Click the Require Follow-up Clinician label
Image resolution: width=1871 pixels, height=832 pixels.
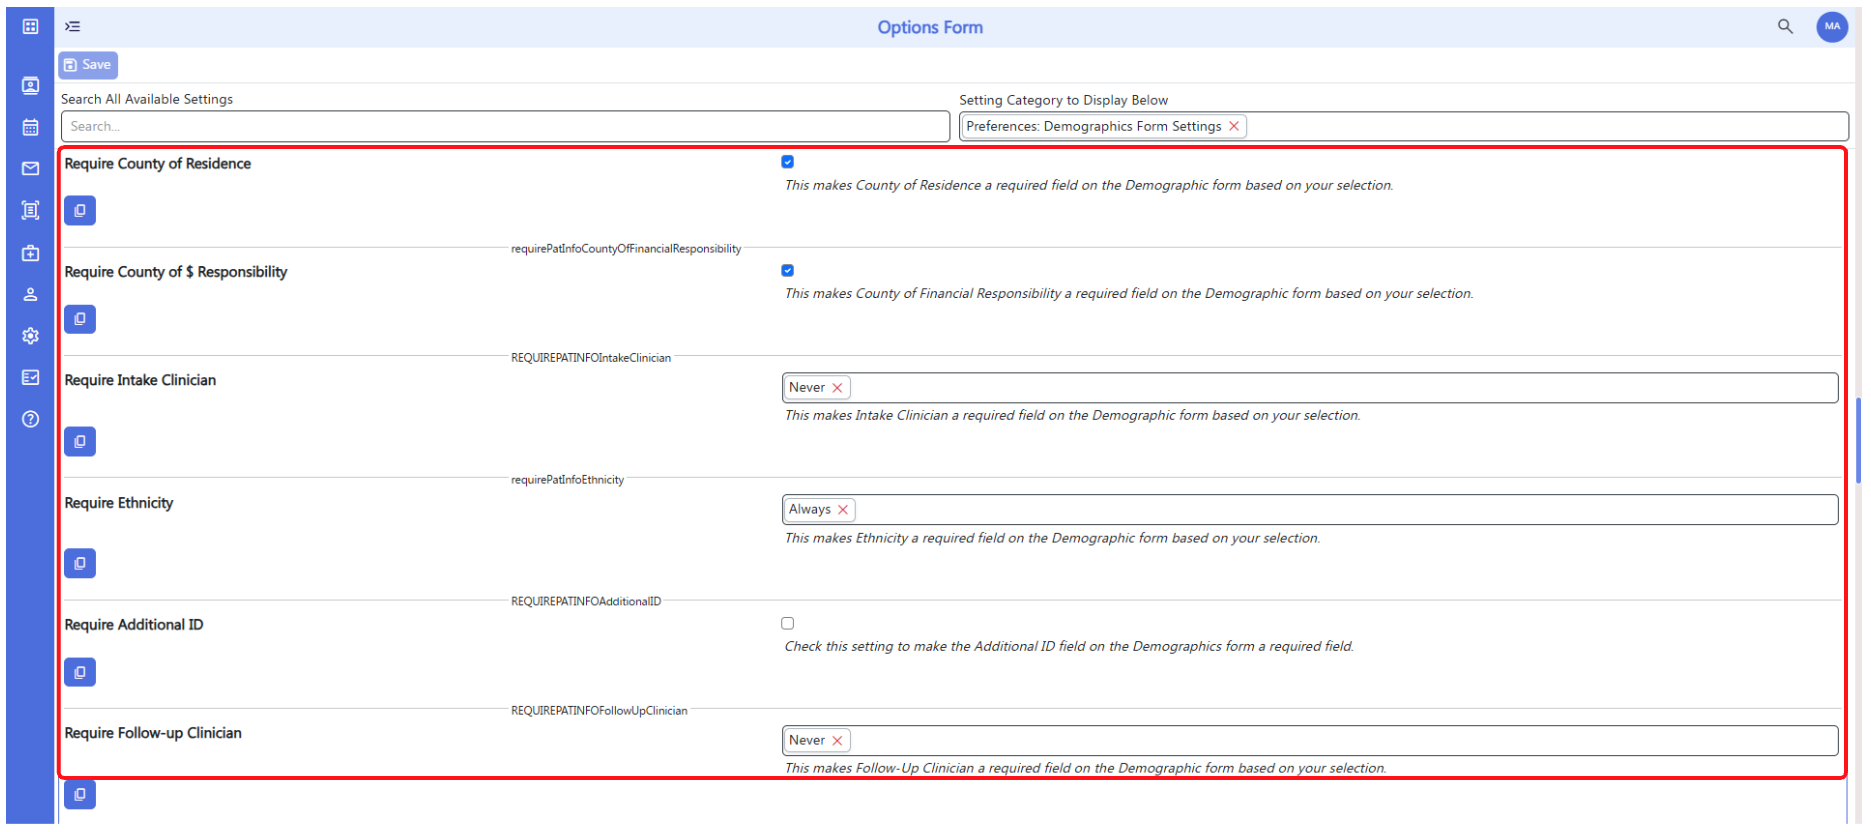[x=153, y=733]
